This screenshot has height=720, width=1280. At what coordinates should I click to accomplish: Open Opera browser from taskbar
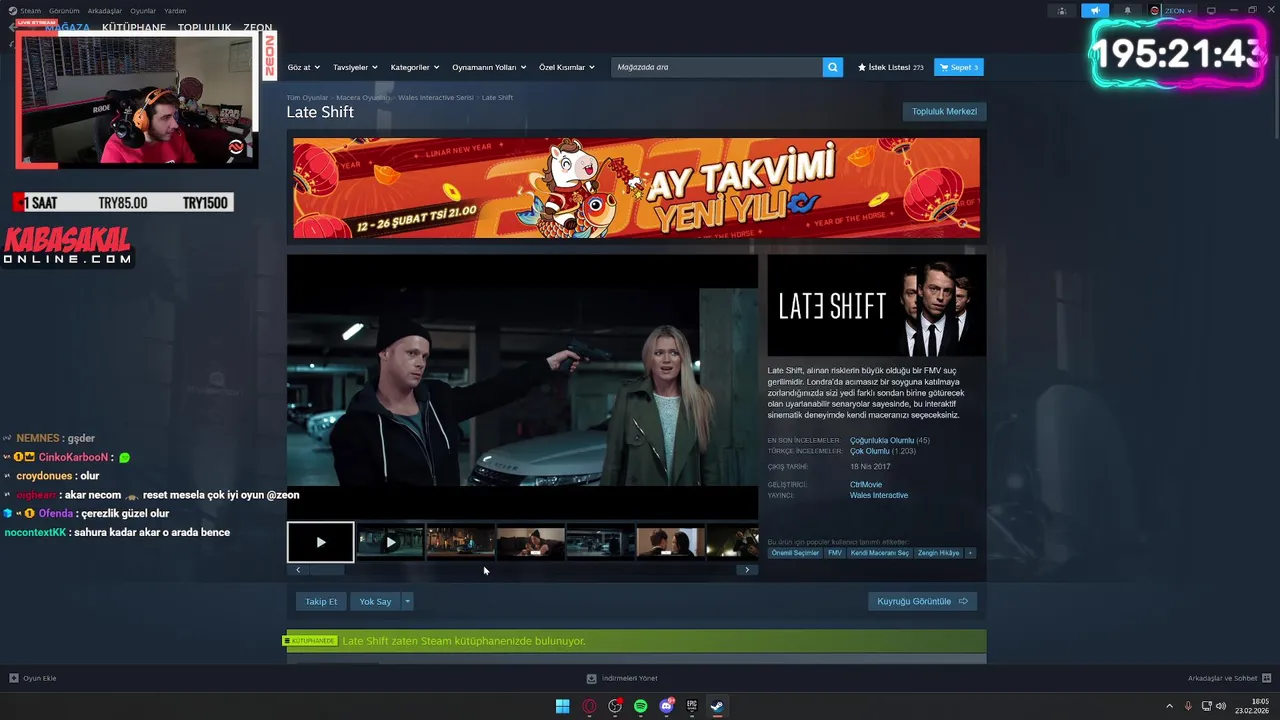click(x=589, y=706)
